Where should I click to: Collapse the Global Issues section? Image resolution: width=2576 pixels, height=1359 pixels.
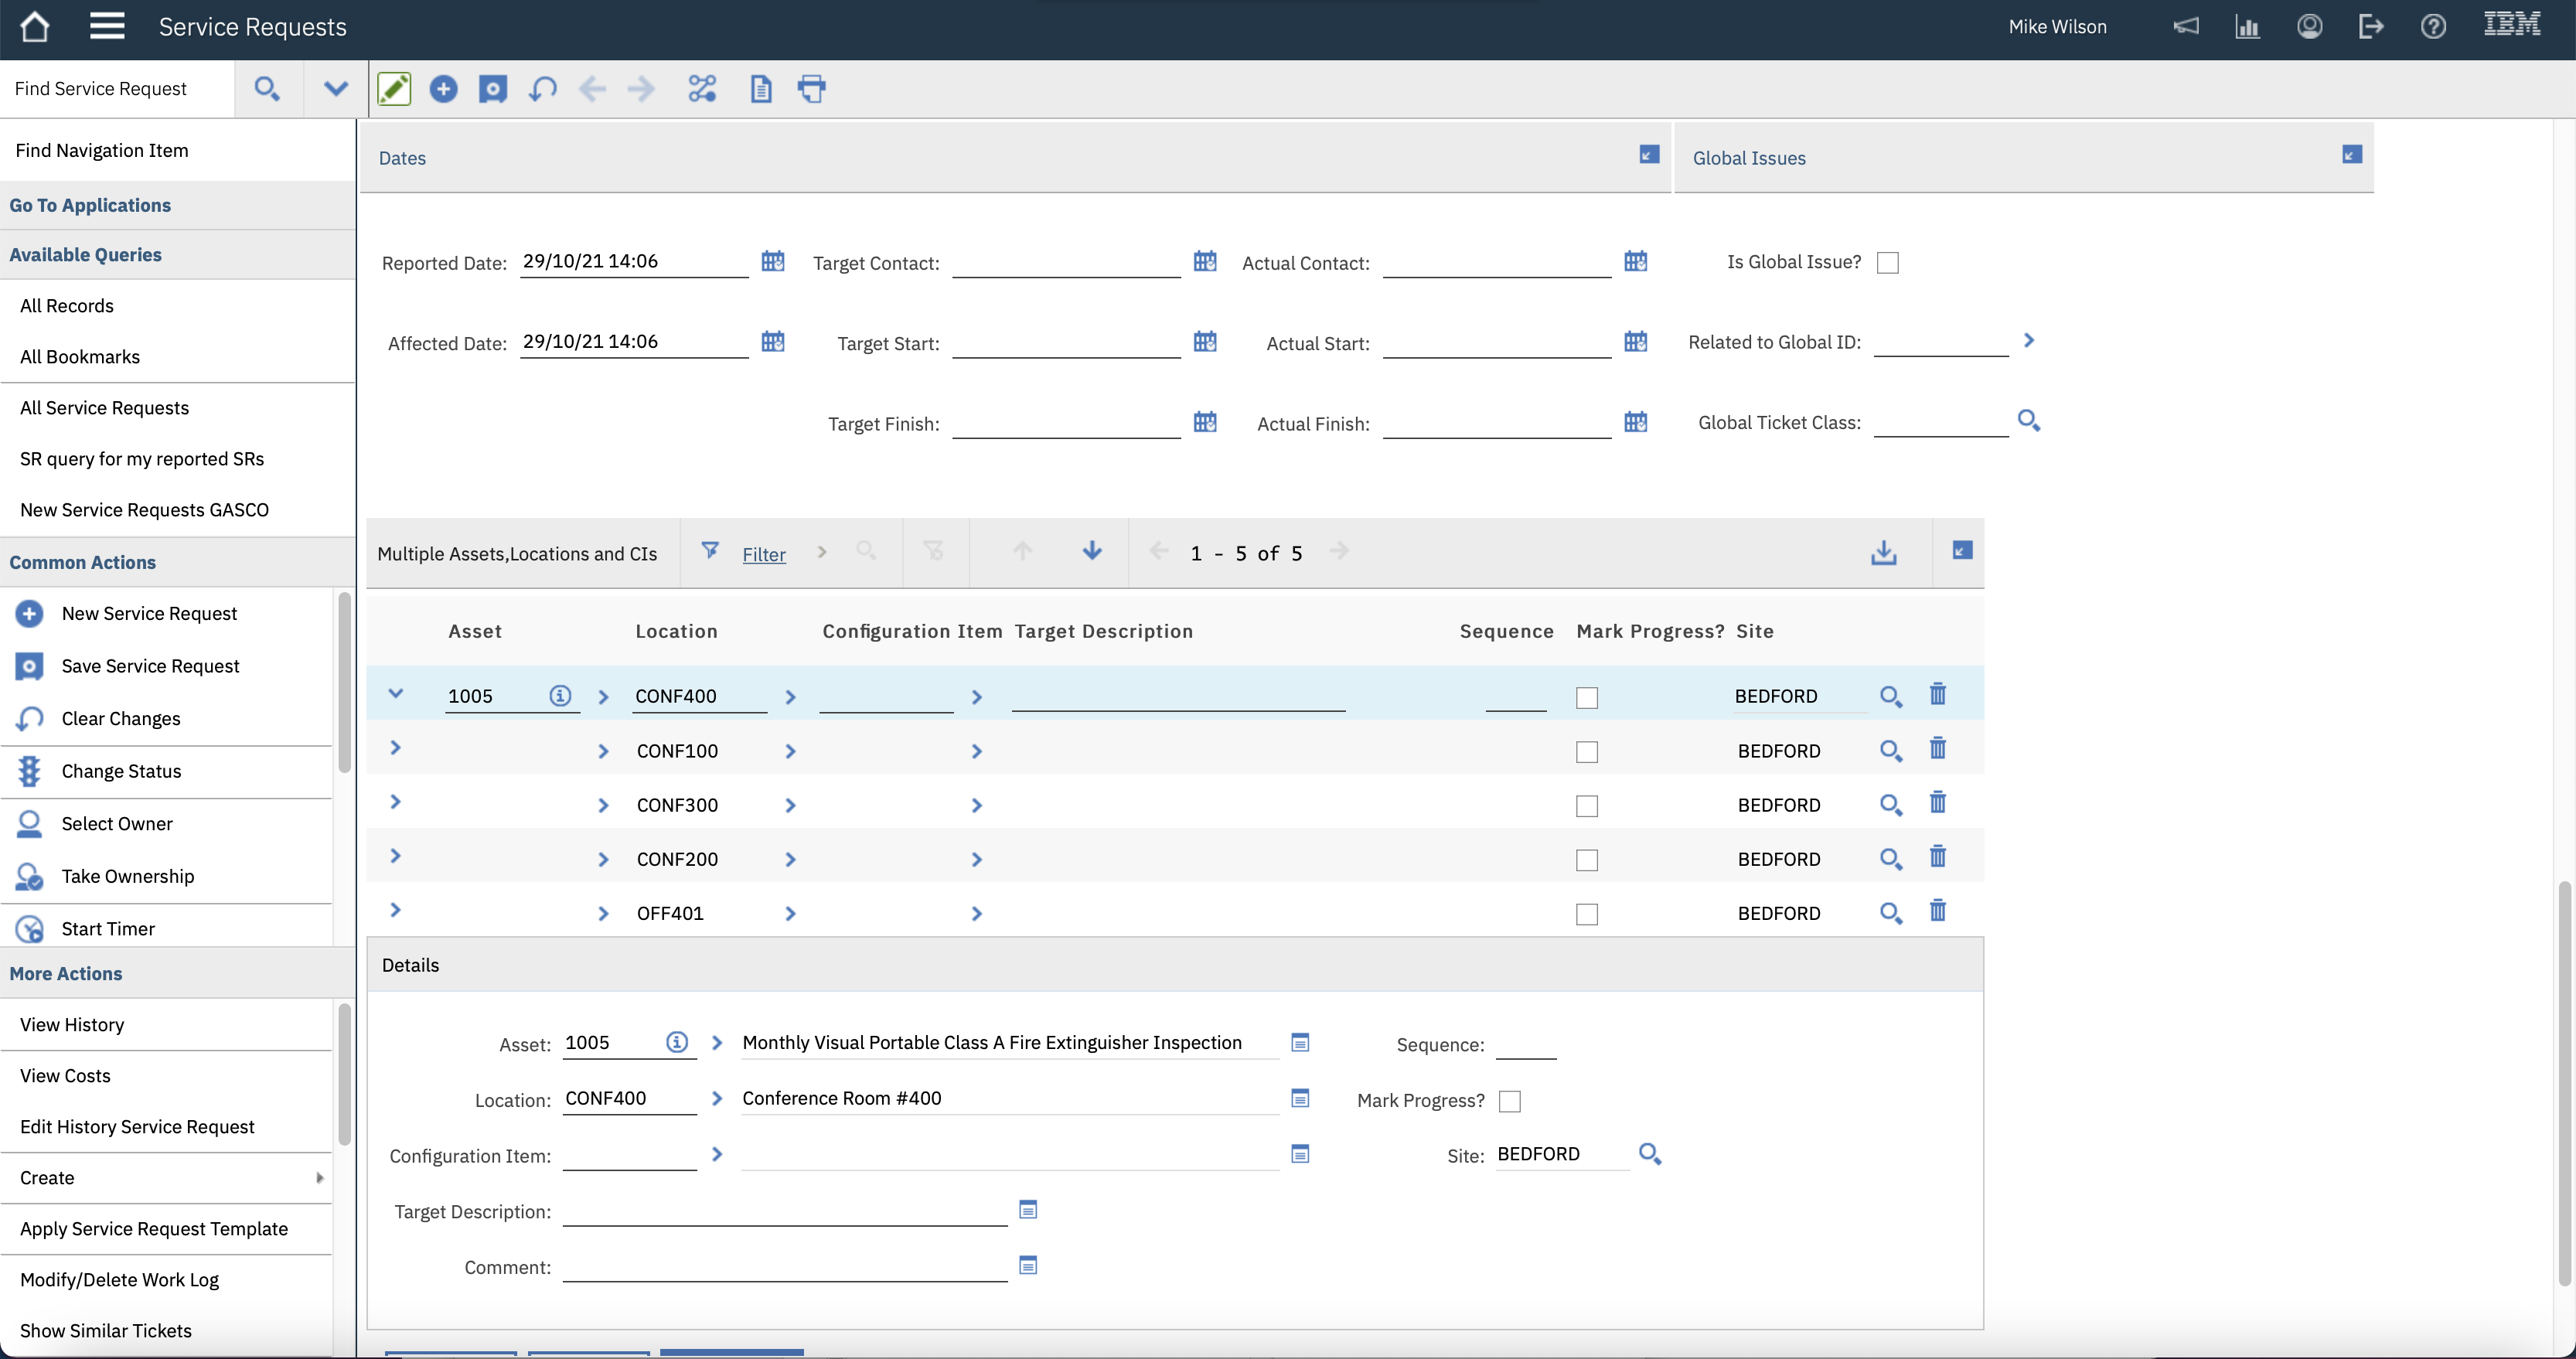[2352, 154]
